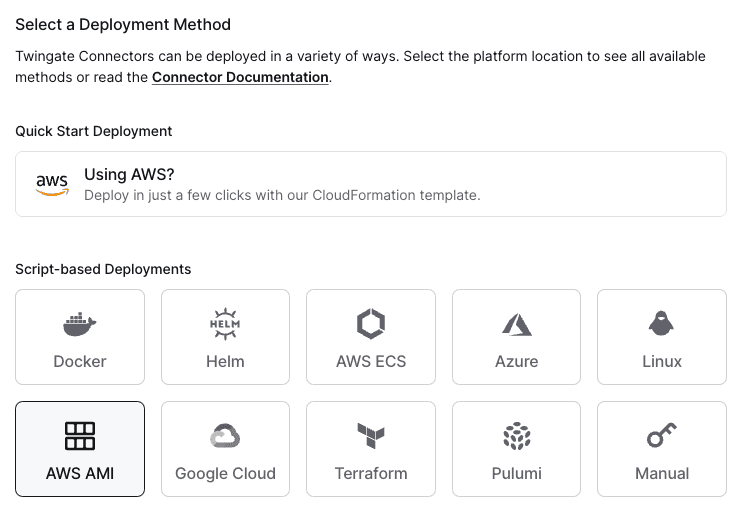
Task: Choose the Terraform logo icon
Action: (371, 436)
